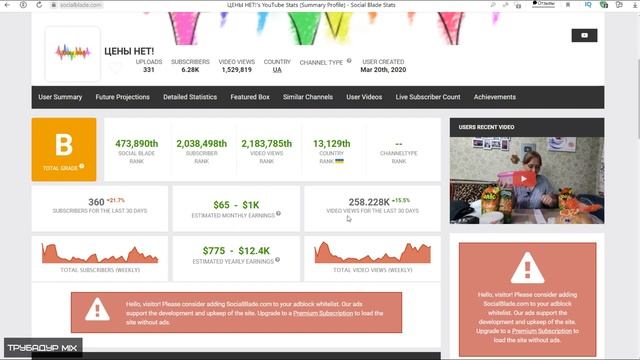This screenshot has width=640, height=360.
Task: Click the Mar 20th, 2020 user created date
Action: (383, 70)
